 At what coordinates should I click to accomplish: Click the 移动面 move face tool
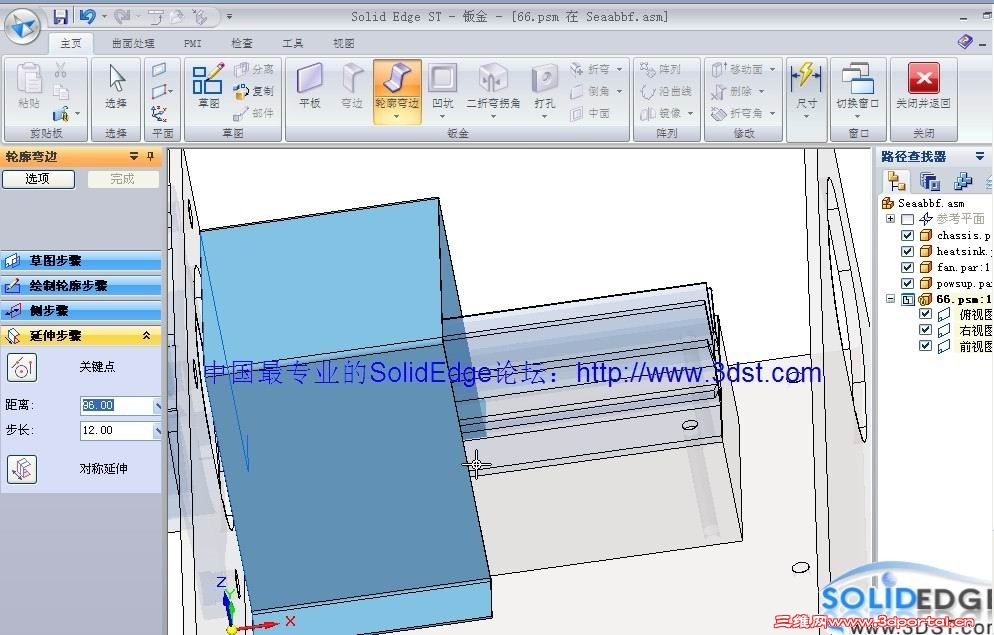tap(742, 69)
